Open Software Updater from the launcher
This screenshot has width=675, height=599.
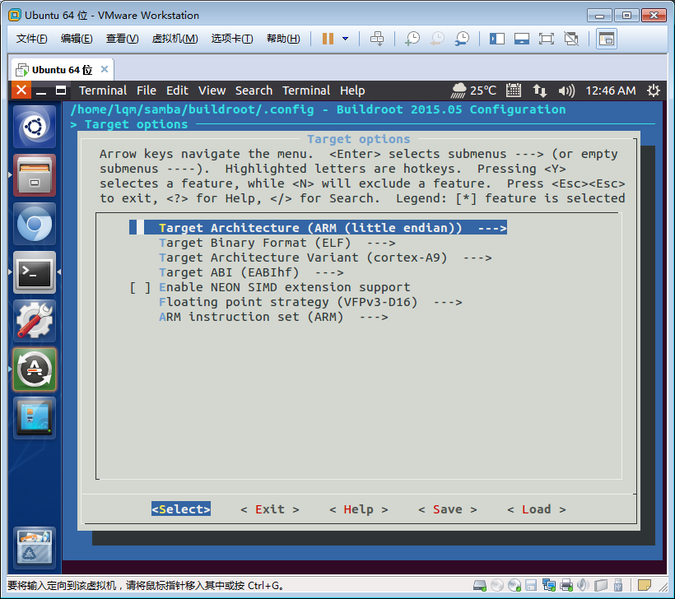tap(35, 369)
